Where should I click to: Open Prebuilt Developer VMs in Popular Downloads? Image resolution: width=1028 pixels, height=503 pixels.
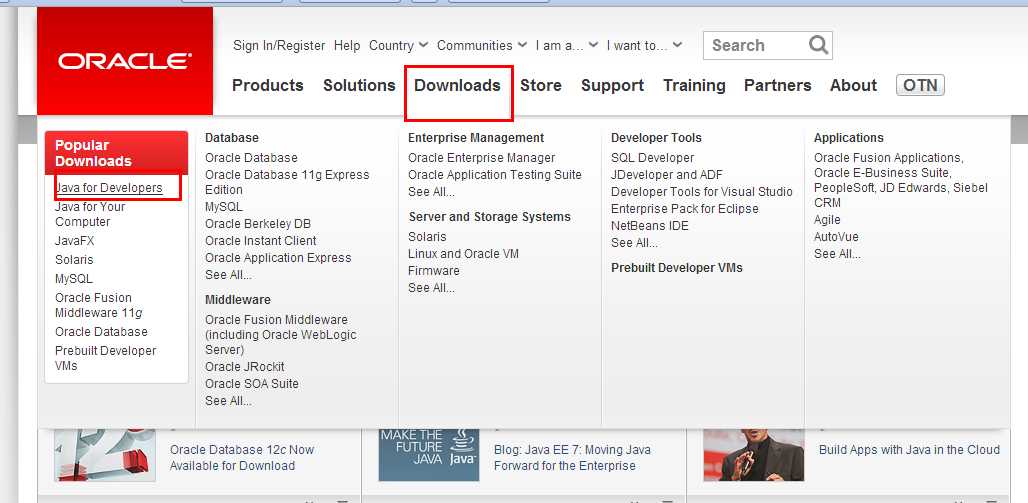106,358
